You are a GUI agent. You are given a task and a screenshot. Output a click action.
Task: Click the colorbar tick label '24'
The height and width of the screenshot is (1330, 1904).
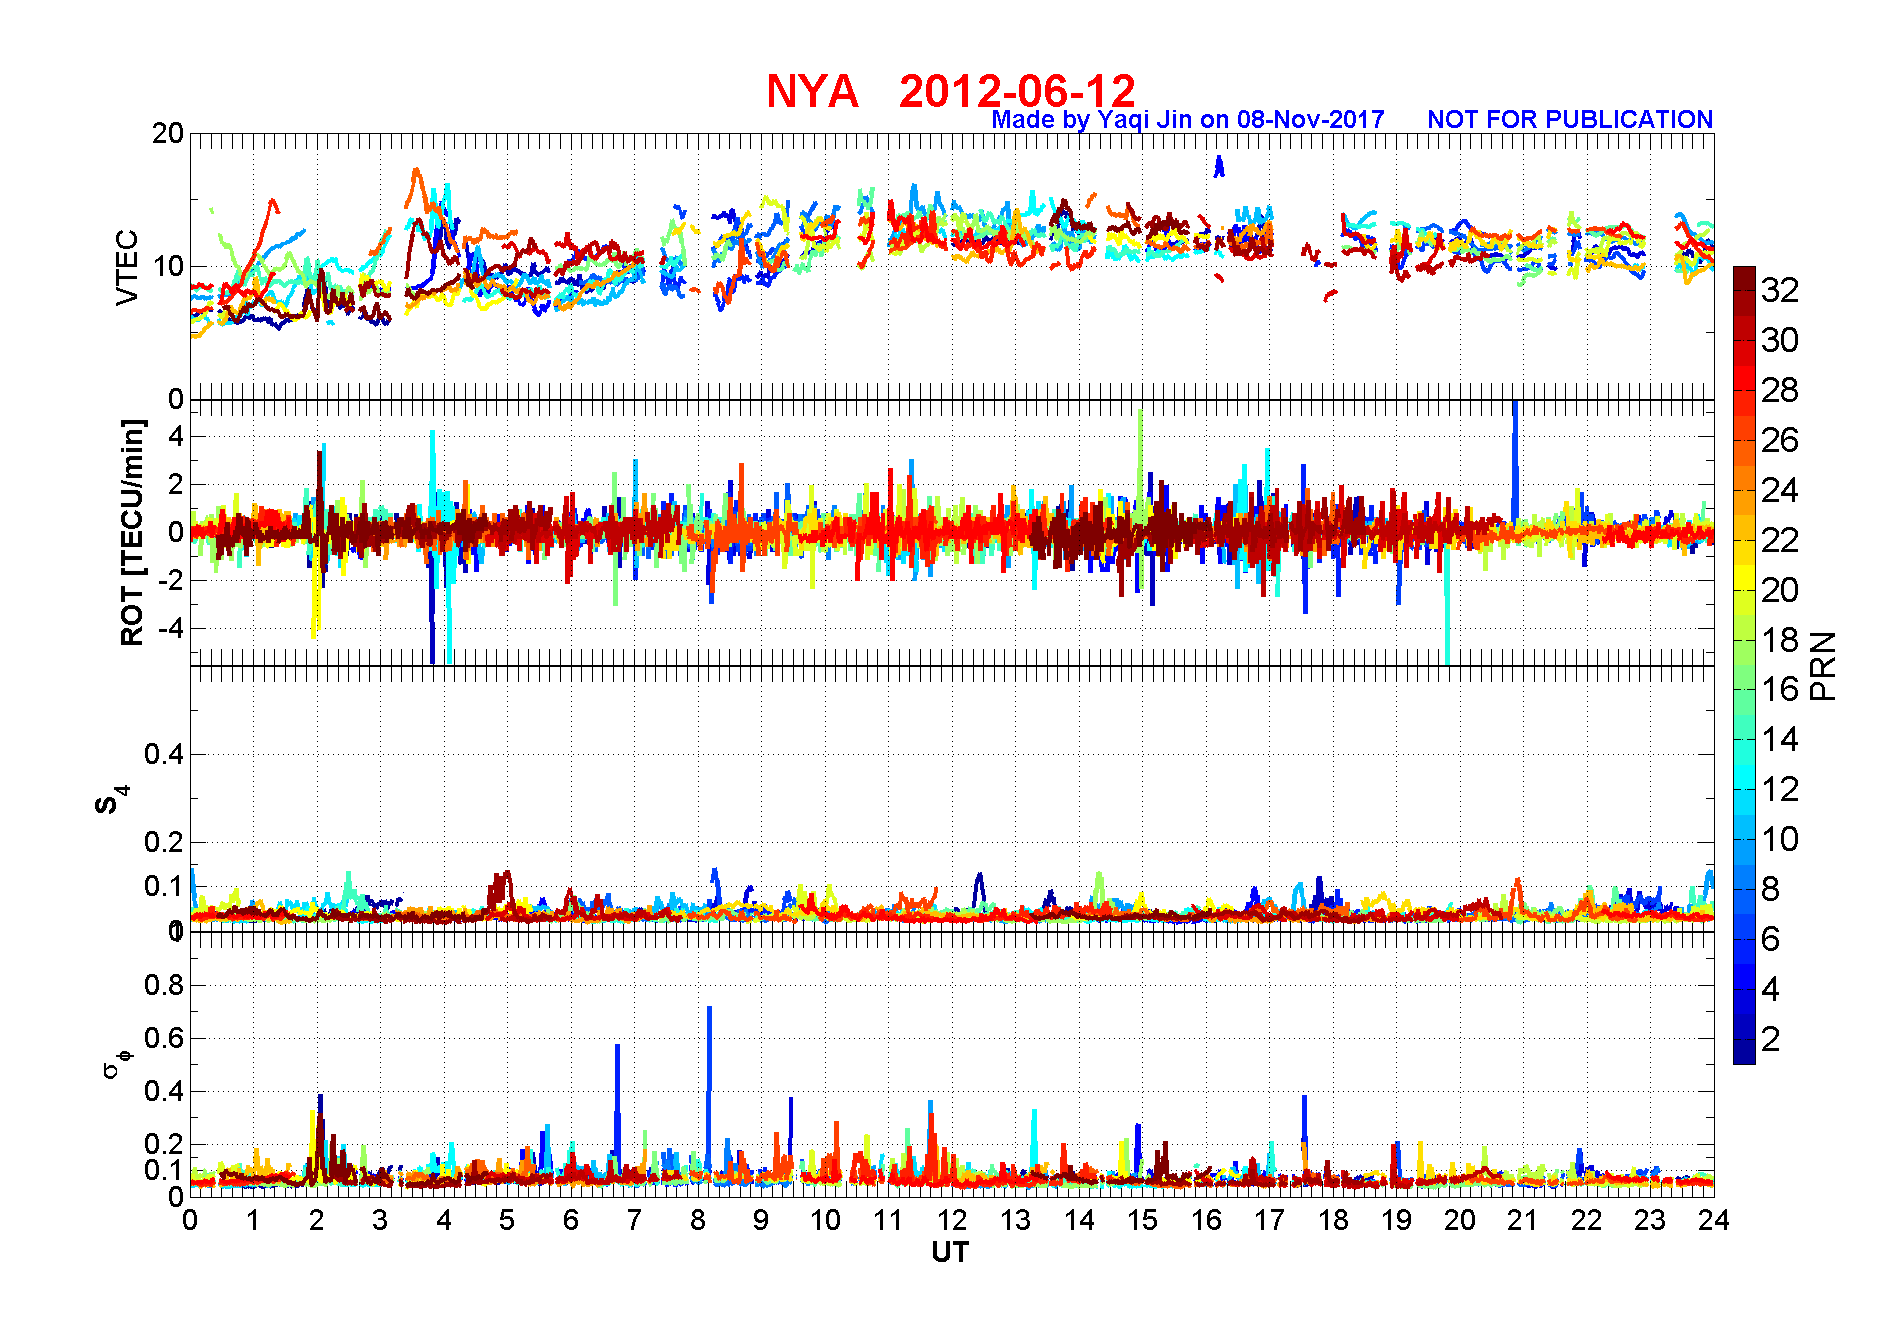pyautogui.click(x=1780, y=490)
